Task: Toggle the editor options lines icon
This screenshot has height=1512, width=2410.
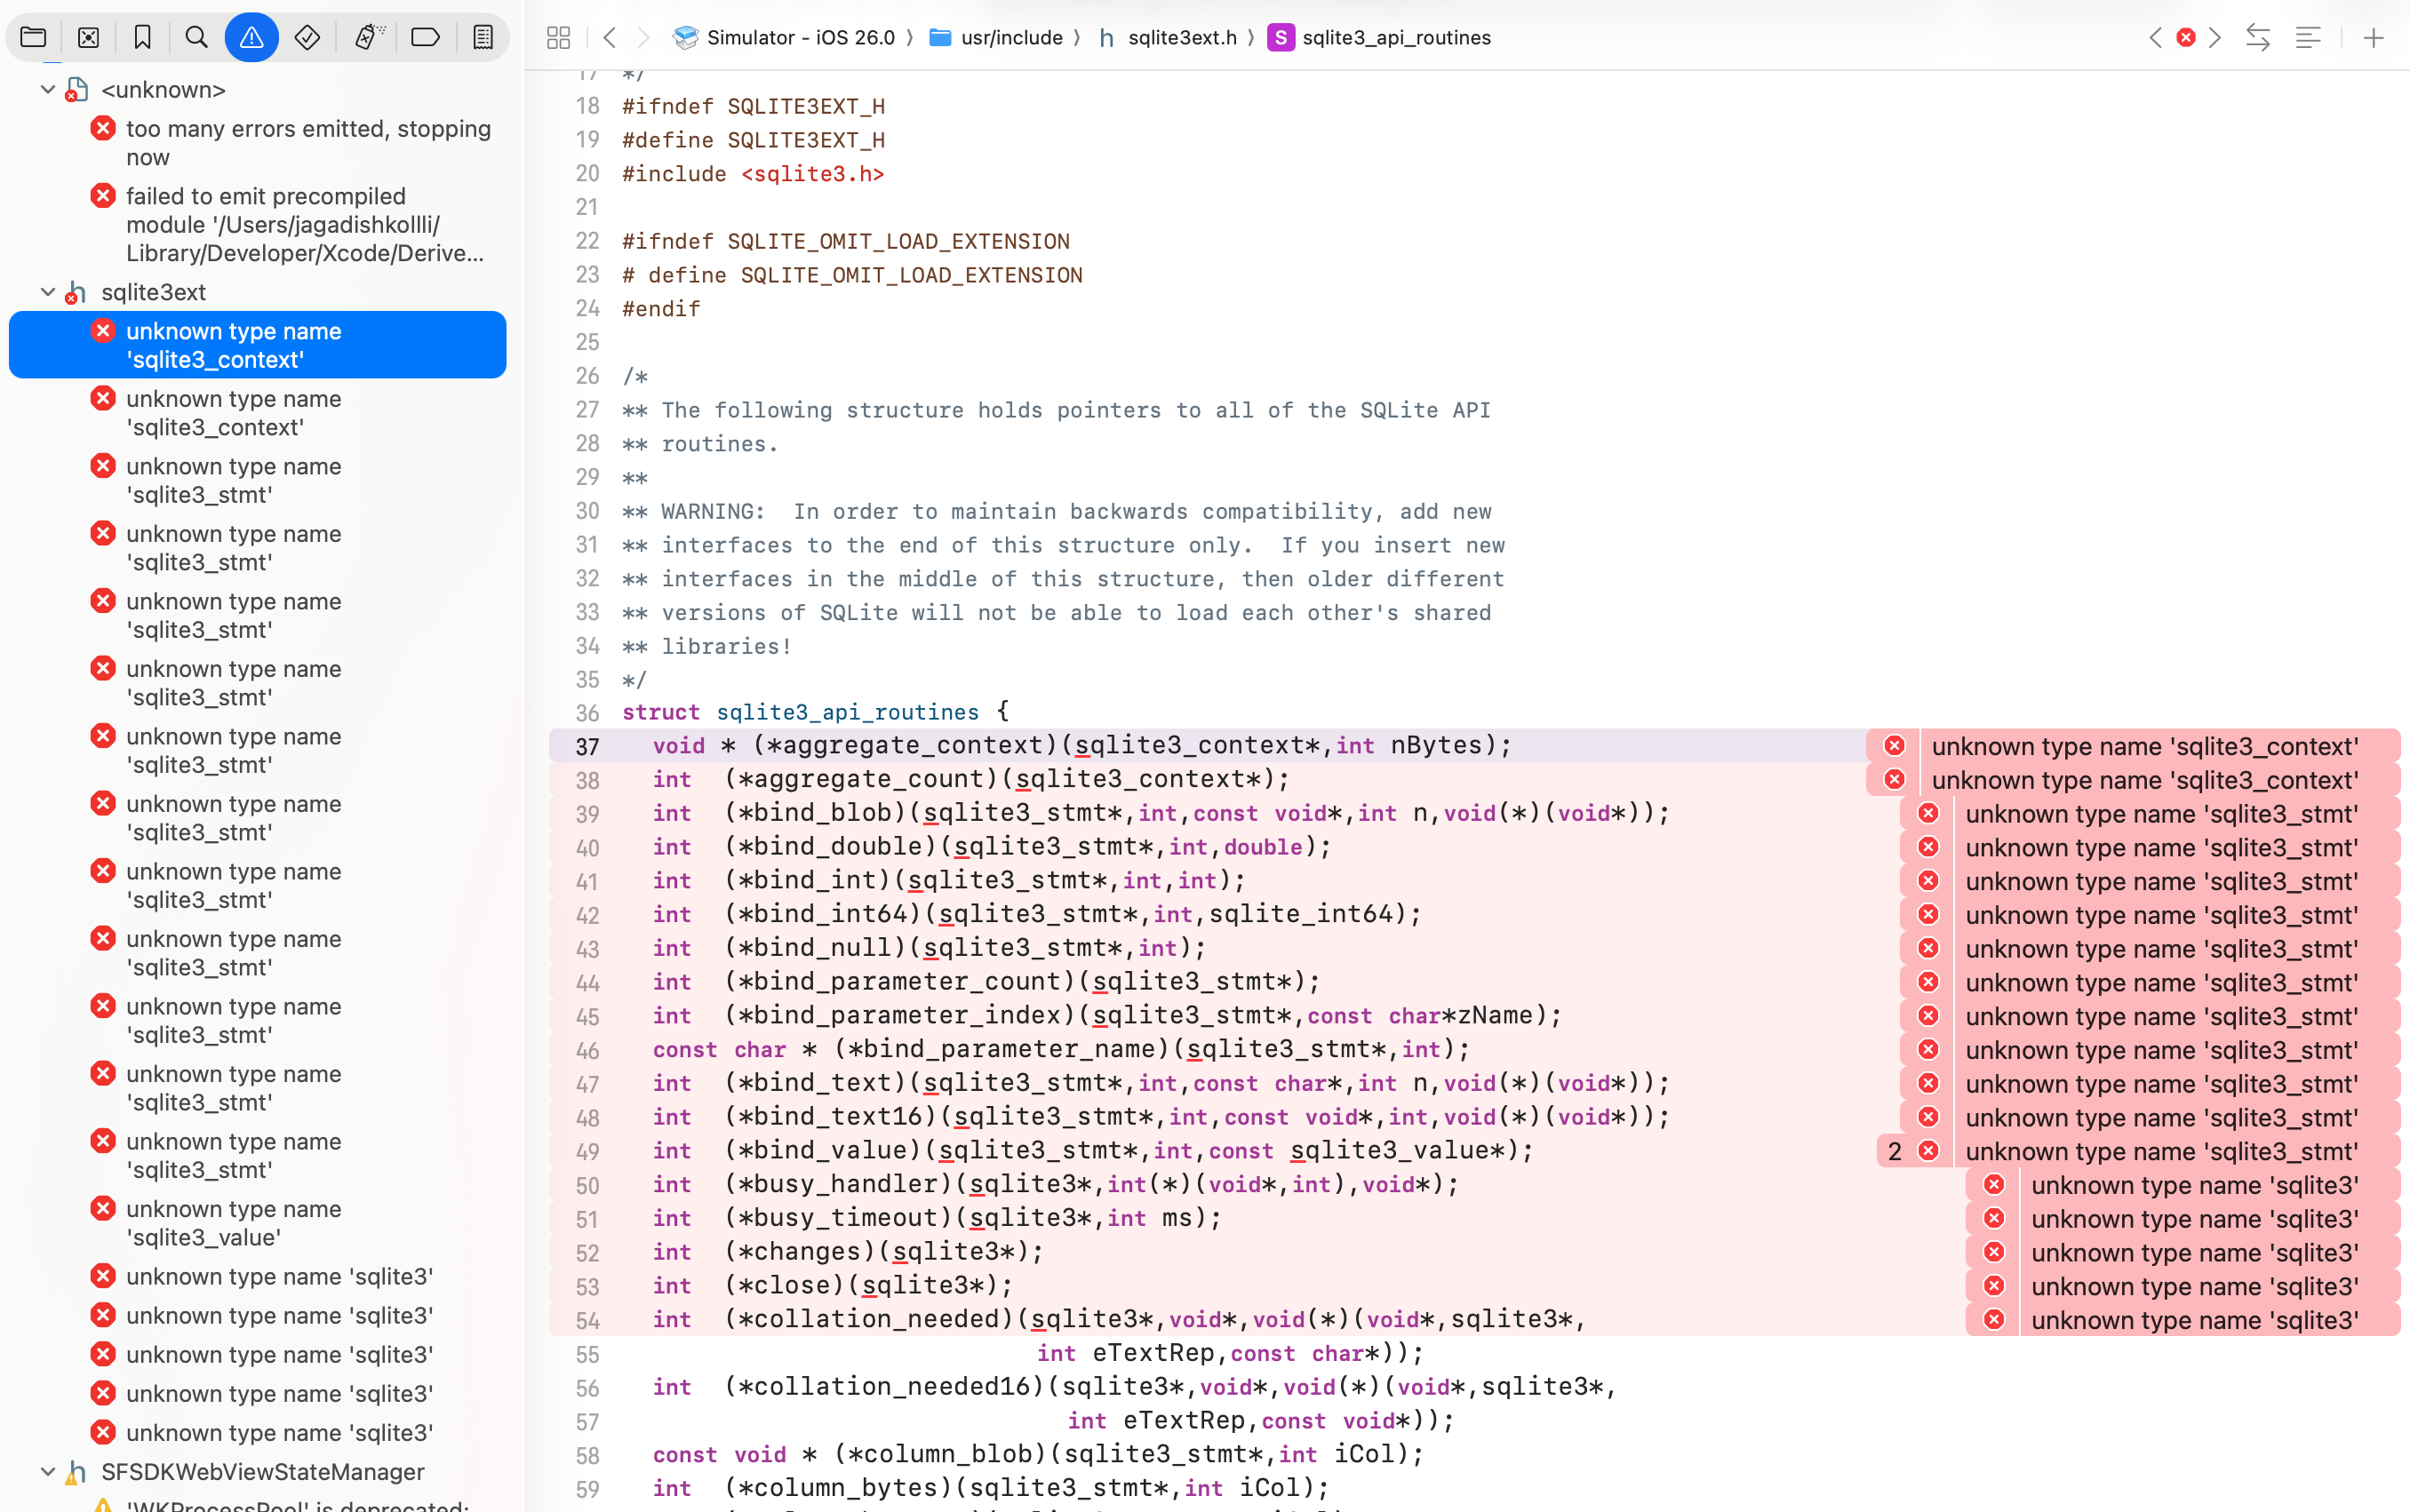Action: 2308,38
